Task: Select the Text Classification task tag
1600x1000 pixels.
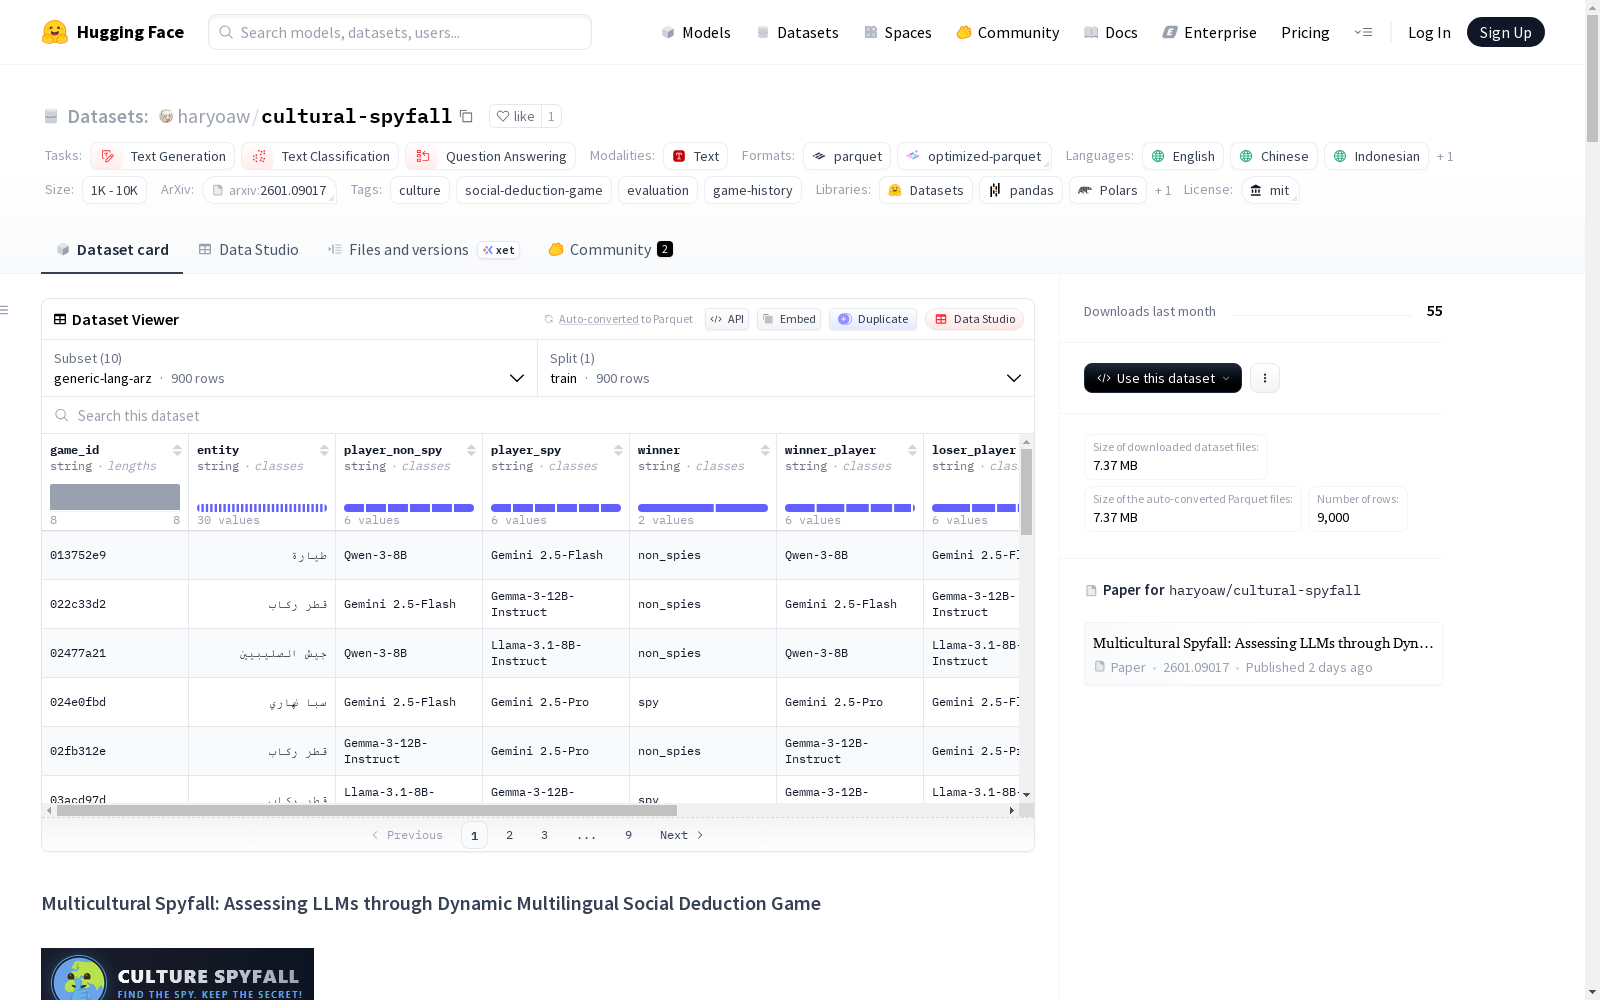Action: pos(320,156)
